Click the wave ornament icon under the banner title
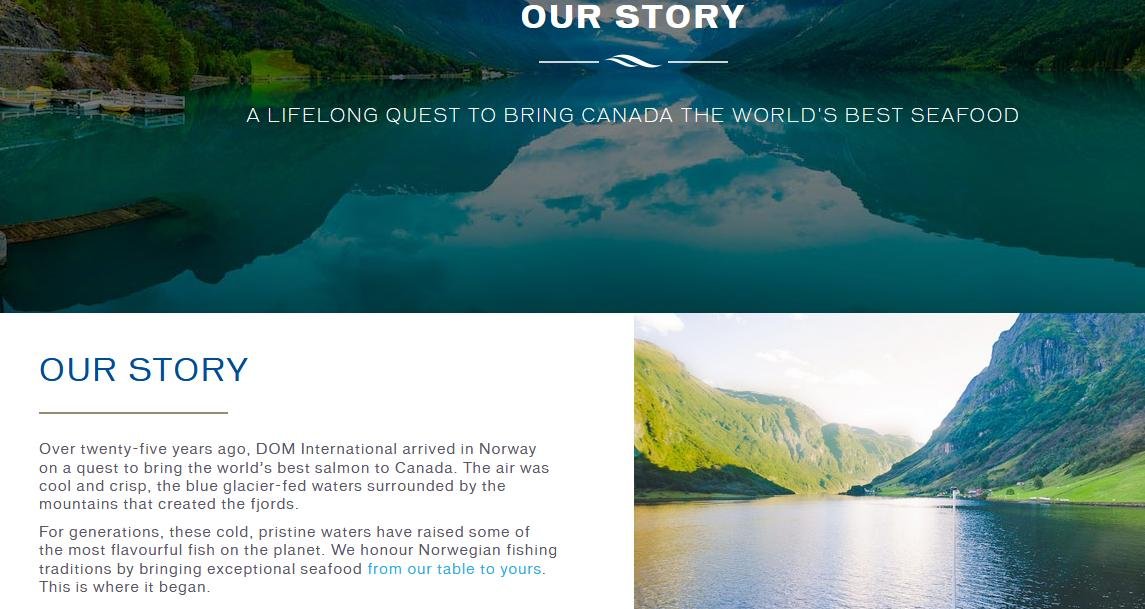1145x609 pixels. tap(633, 62)
